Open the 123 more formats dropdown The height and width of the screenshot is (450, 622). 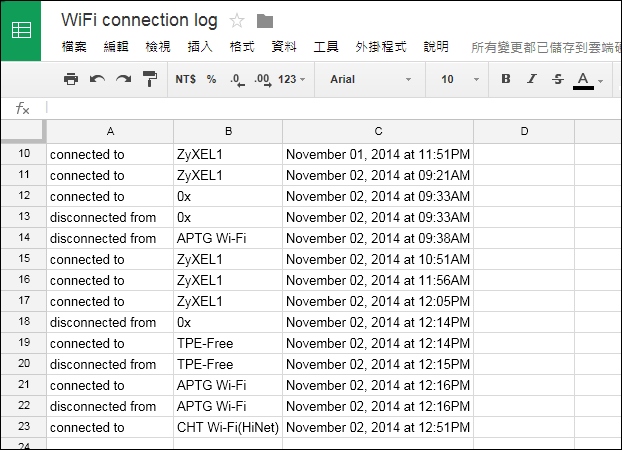click(x=291, y=79)
